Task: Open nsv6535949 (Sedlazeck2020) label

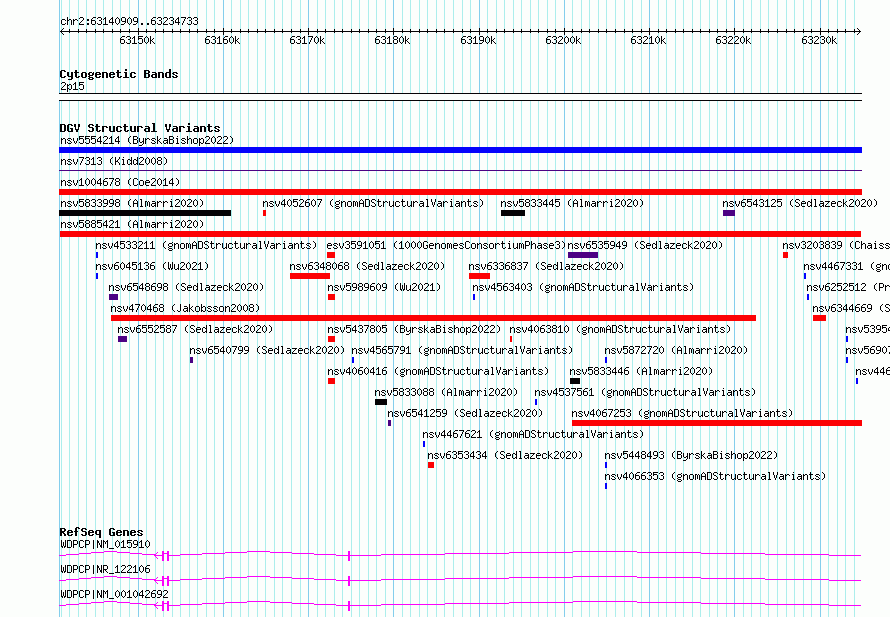Action: point(645,245)
